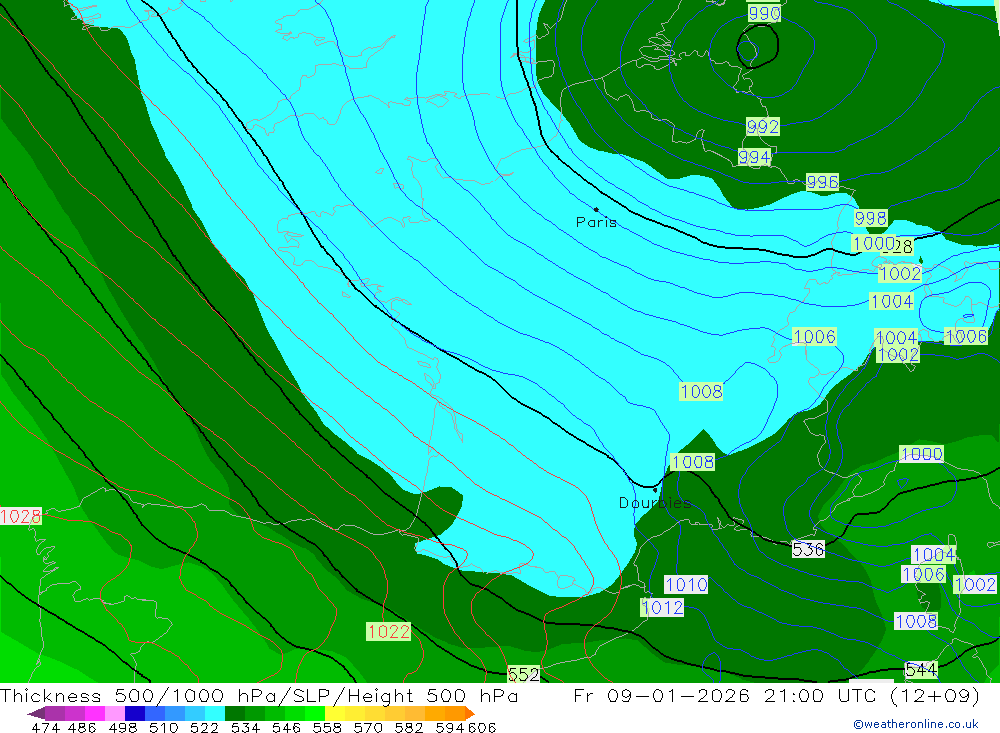Pick the darkest green legend swatch
Screen dimensions: 1000x733
pyautogui.click(x=235, y=713)
